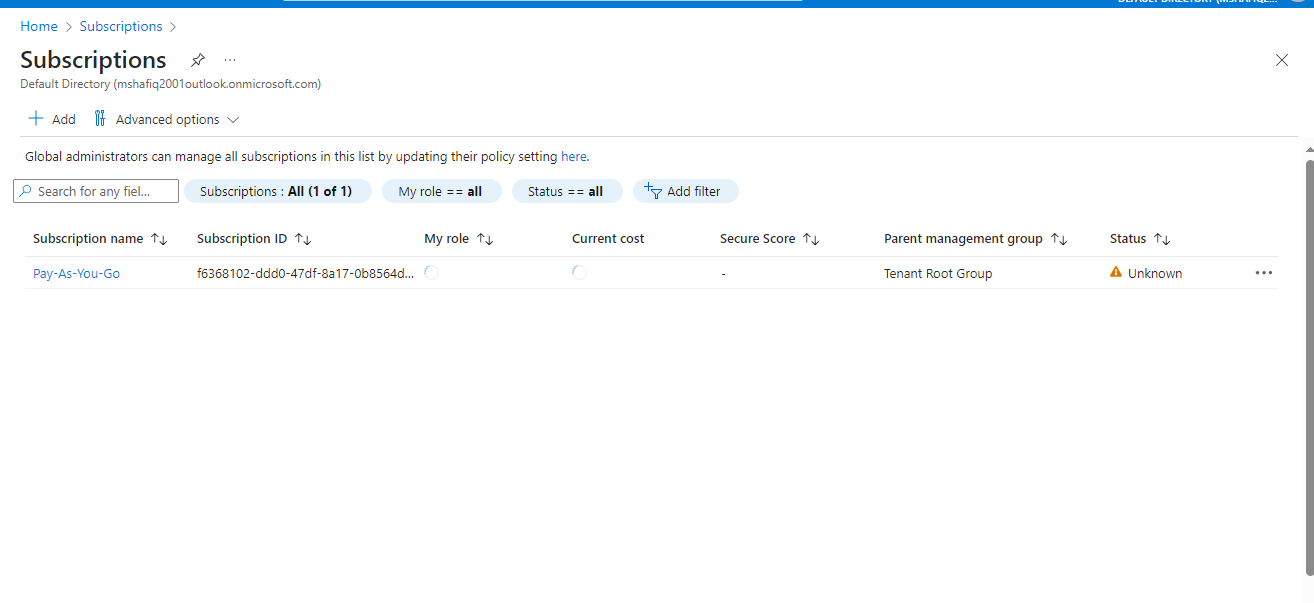
Task: Click the vertical scrollbar on the right
Action: (x=1309, y=367)
